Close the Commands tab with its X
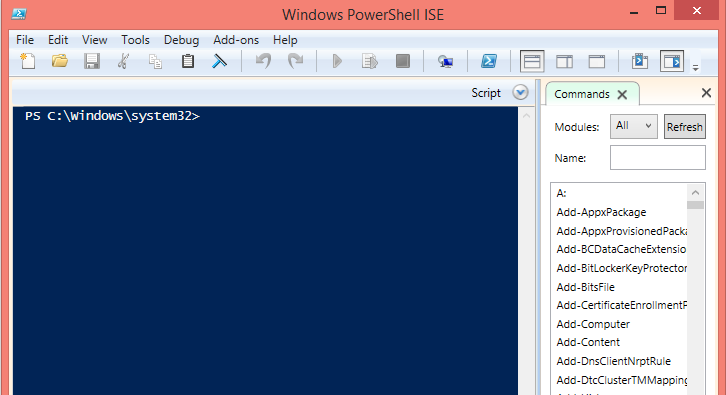 [622, 94]
